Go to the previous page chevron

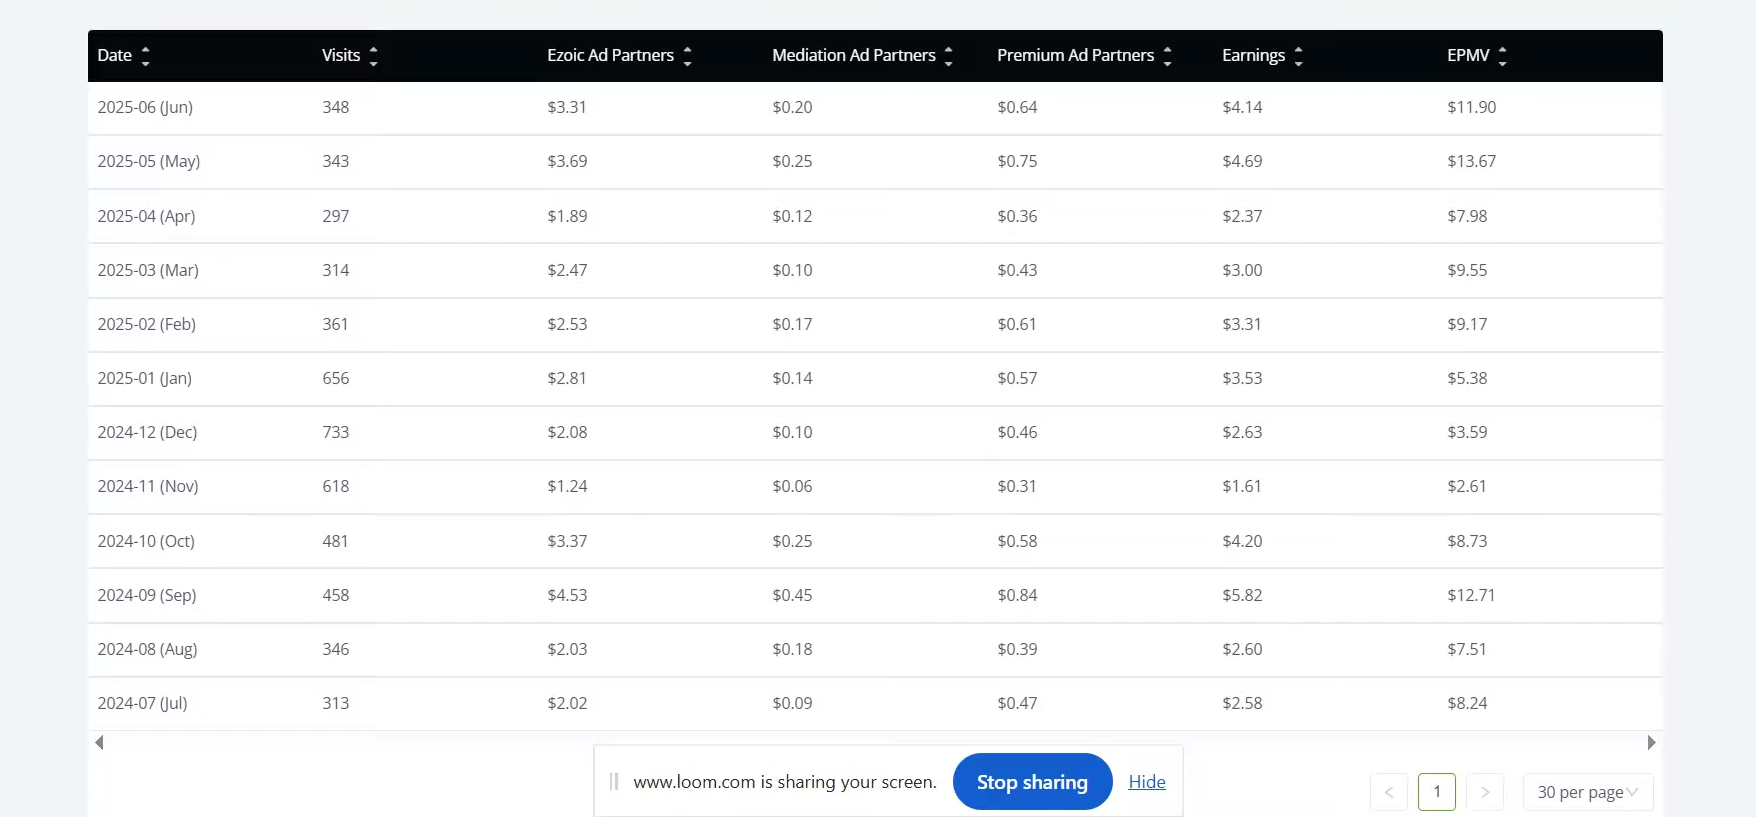(x=1389, y=792)
